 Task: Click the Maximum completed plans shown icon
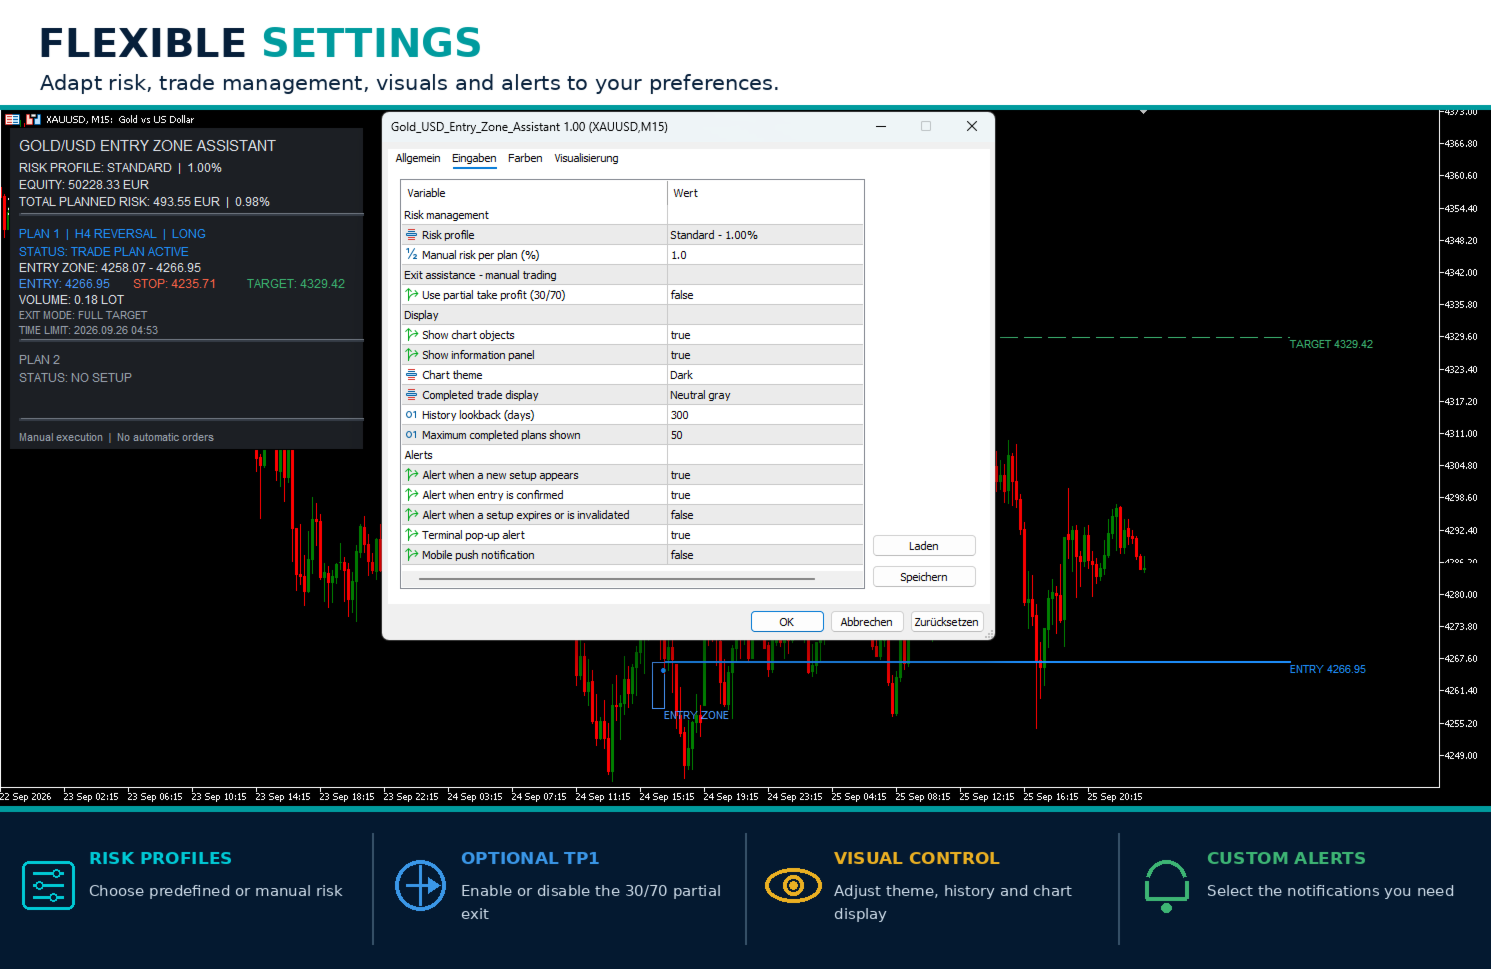pyautogui.click(x=411, y=435)
